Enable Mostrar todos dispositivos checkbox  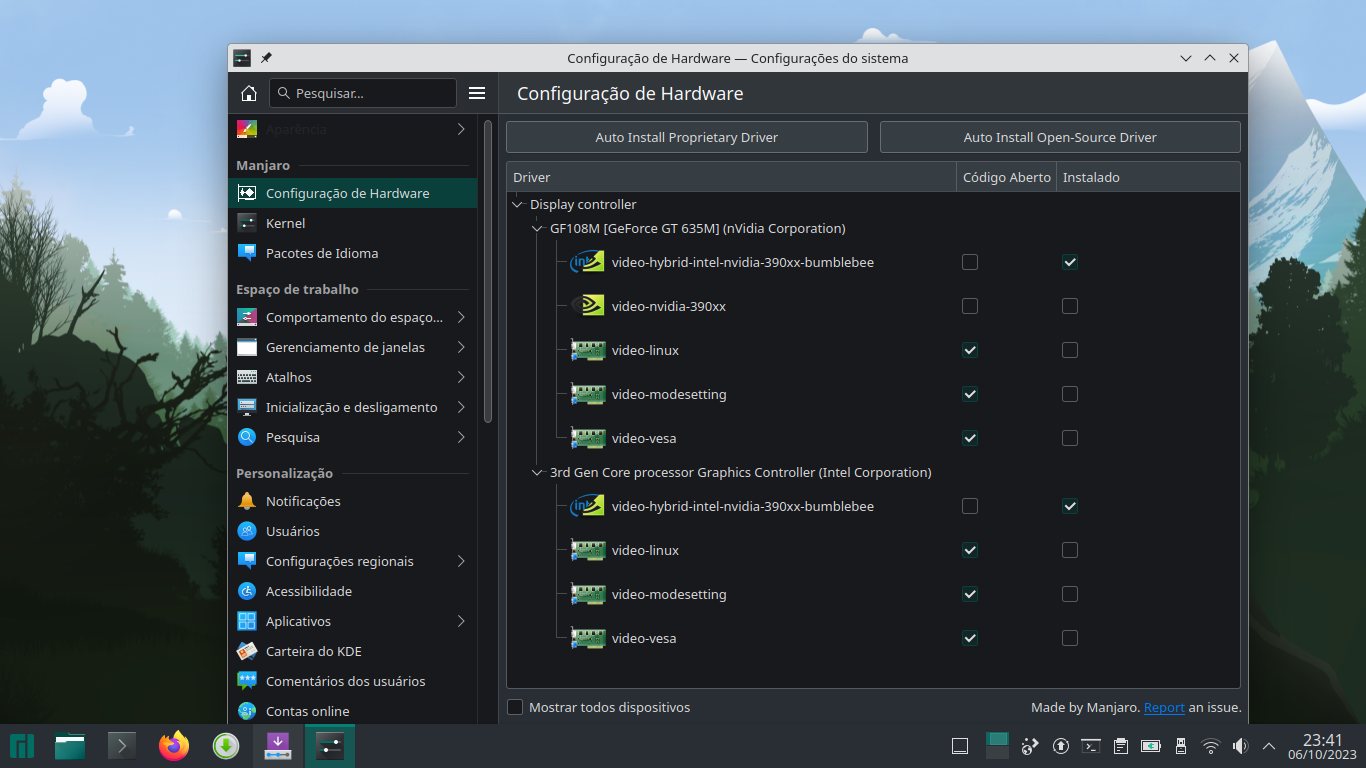[x=515, y=707]
